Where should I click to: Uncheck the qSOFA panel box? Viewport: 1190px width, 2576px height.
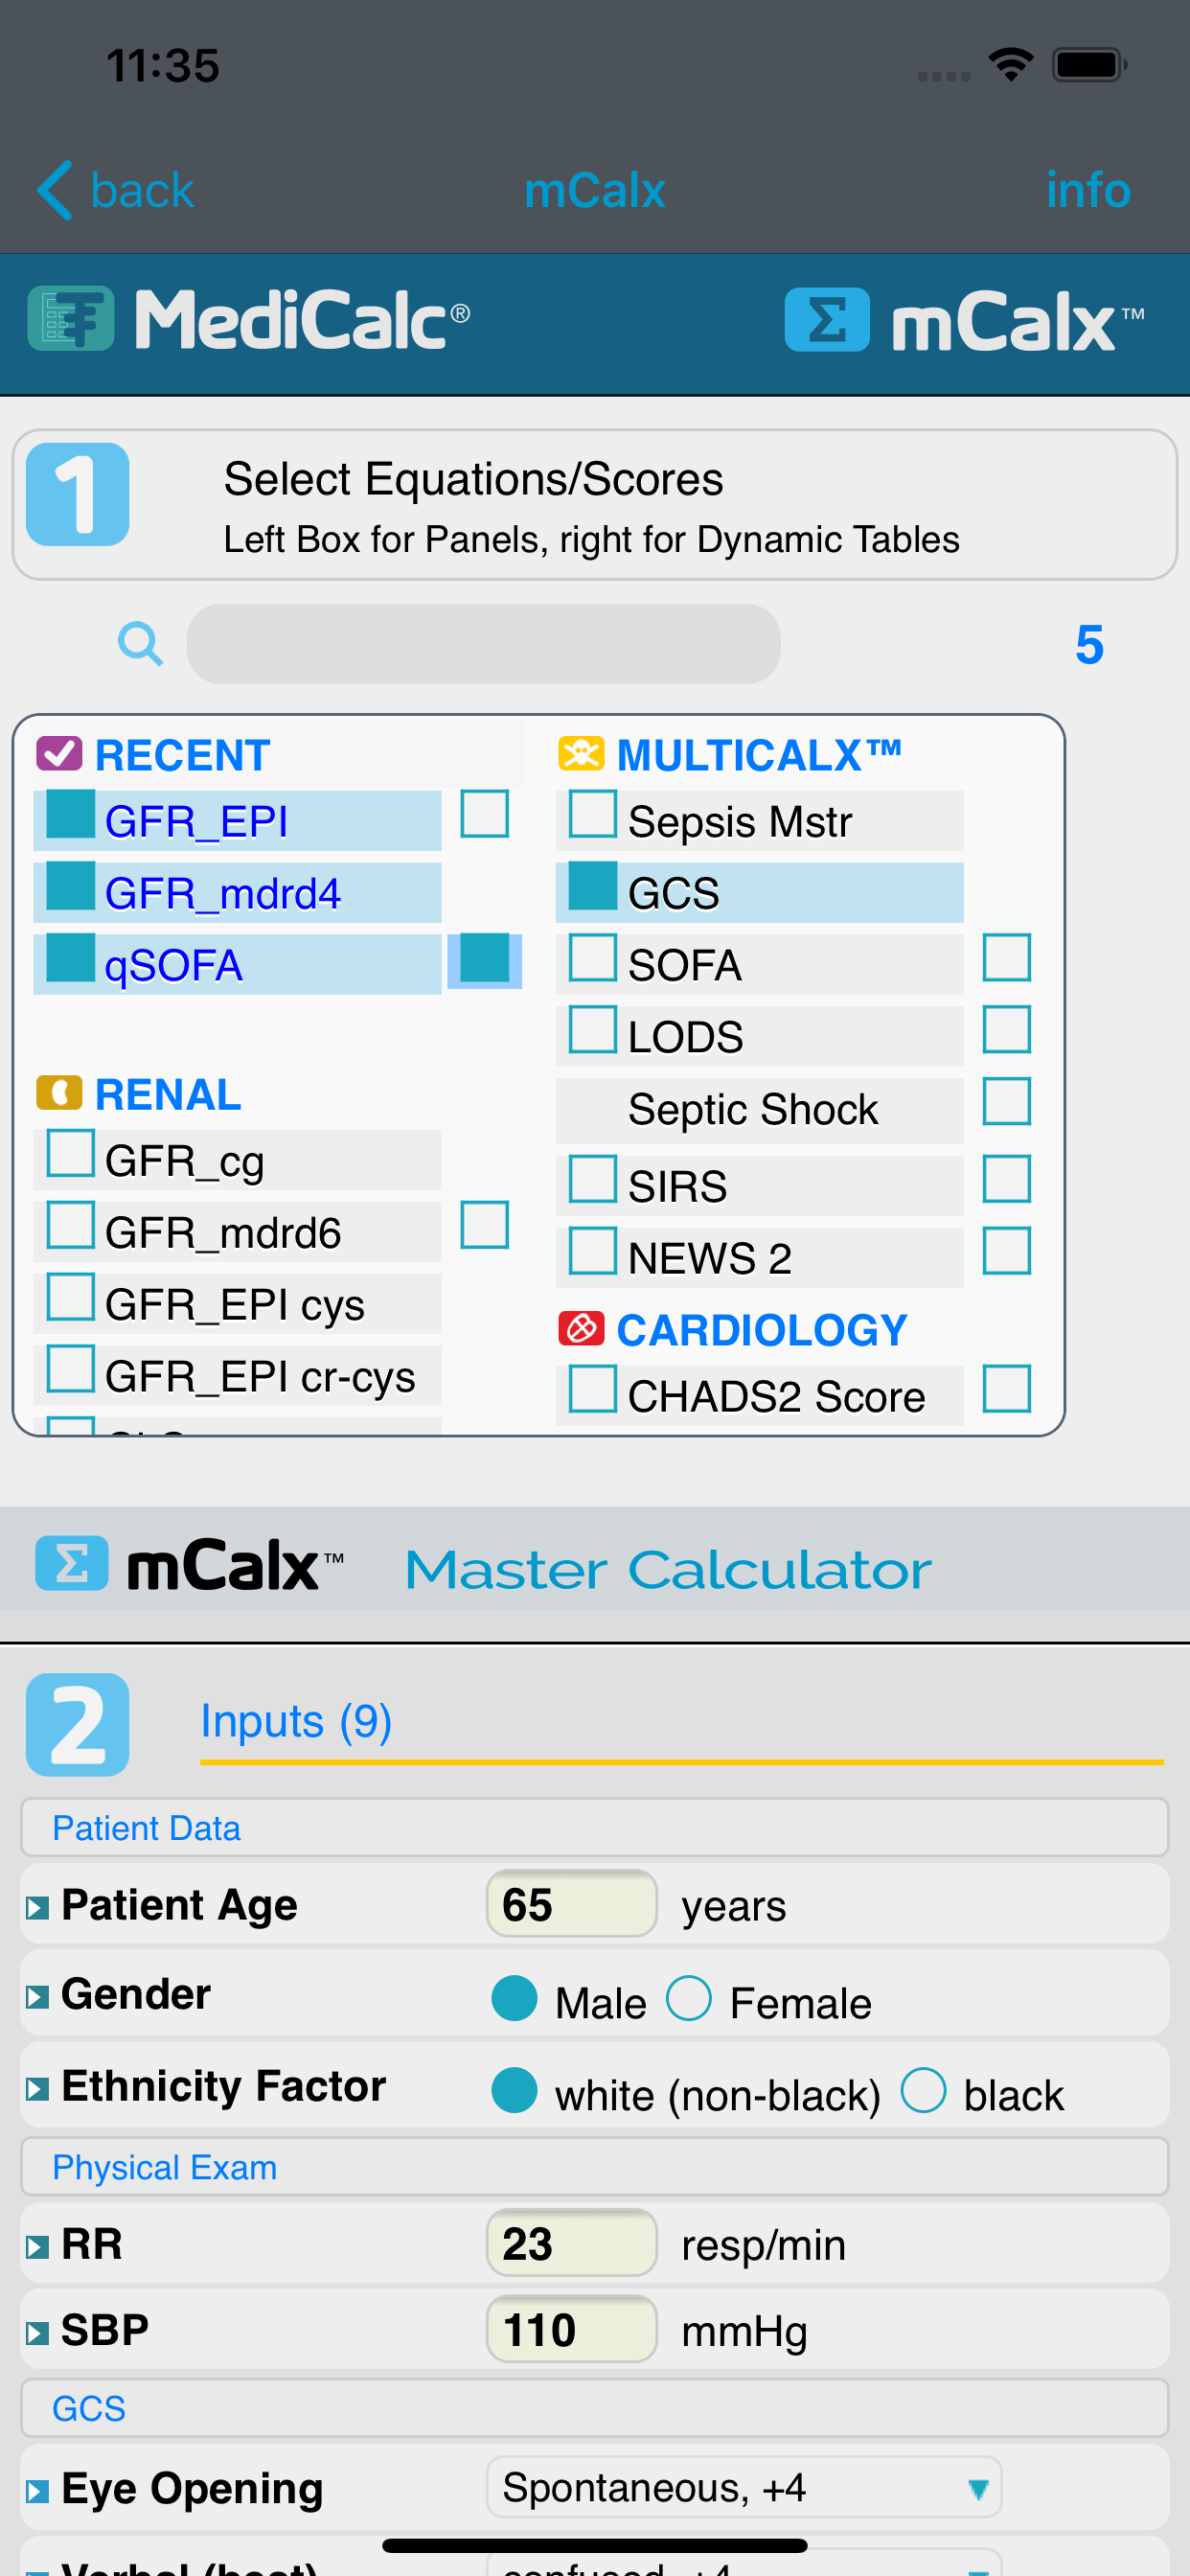coord(71,957)
